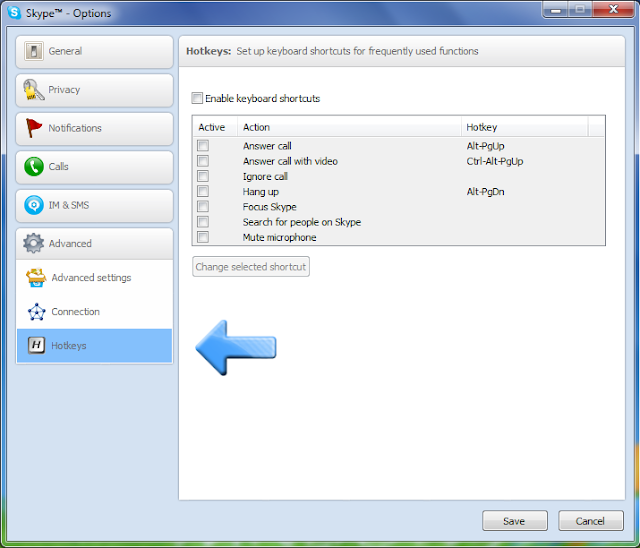Open the General options section
Screen dimensions: 640x548
pos(94,52)
